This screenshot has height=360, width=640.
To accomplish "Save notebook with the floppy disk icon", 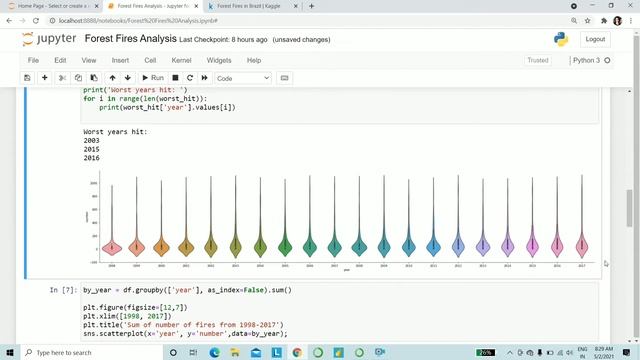I will click(x=27, y=78).
